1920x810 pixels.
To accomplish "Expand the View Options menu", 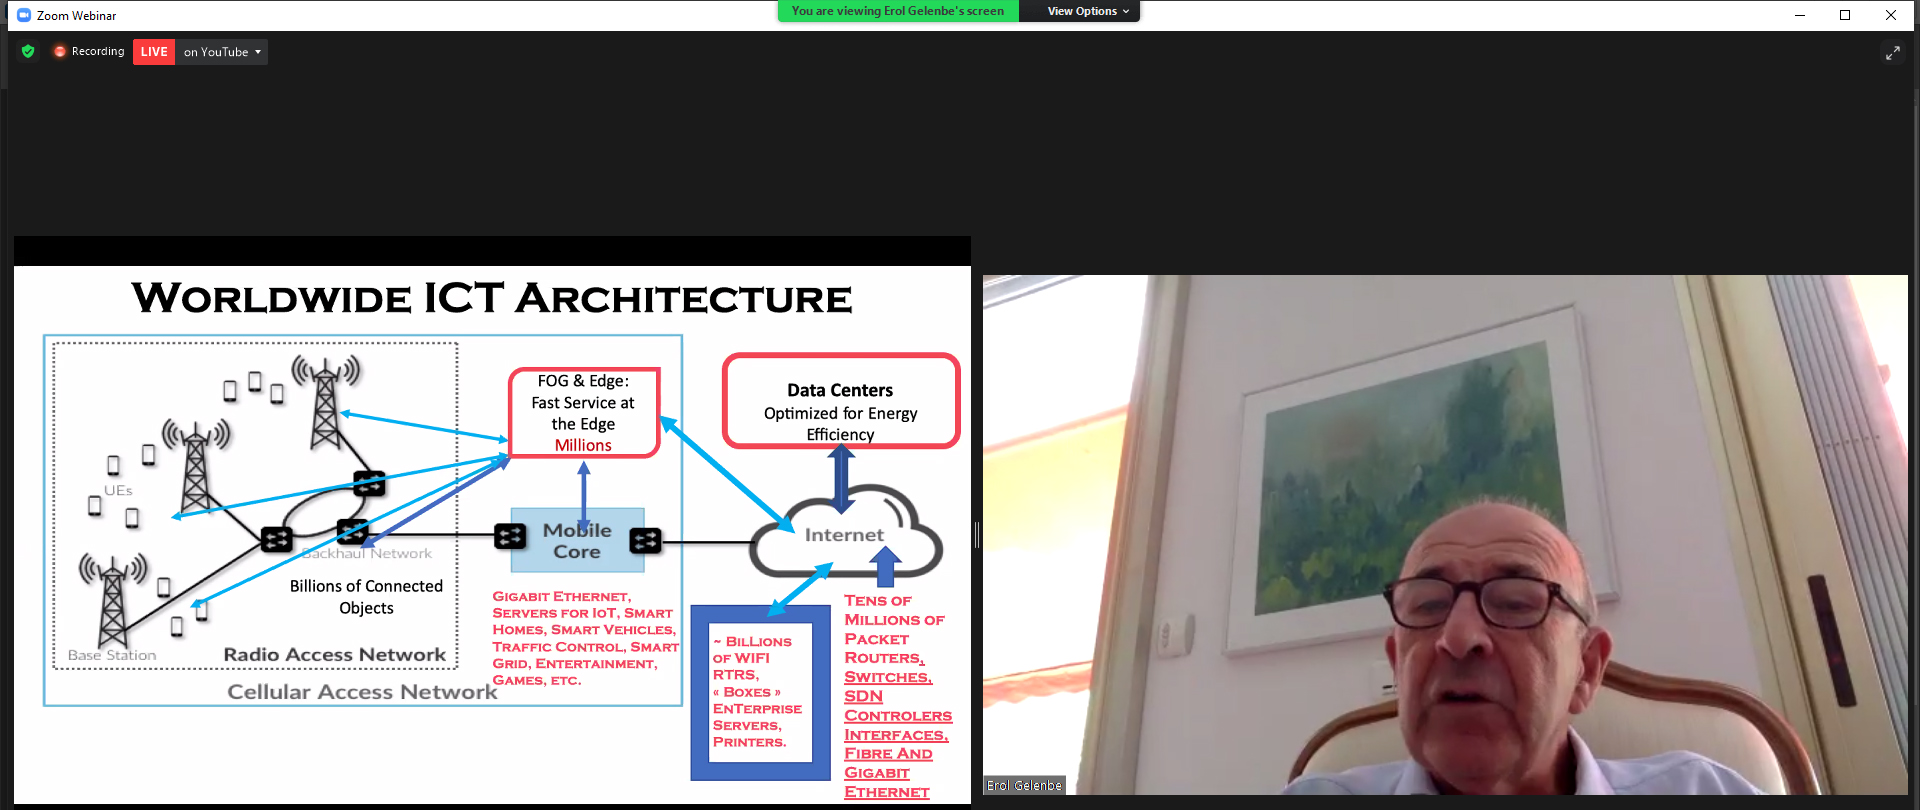I will (1087, 11).
